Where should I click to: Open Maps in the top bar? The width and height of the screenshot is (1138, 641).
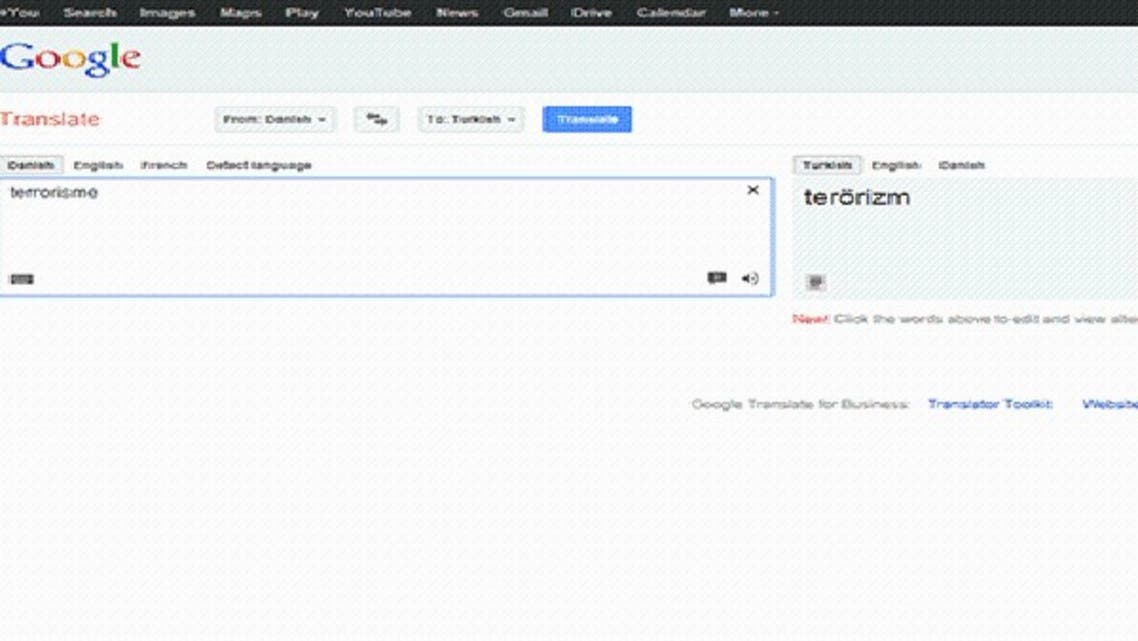[240, 12]
